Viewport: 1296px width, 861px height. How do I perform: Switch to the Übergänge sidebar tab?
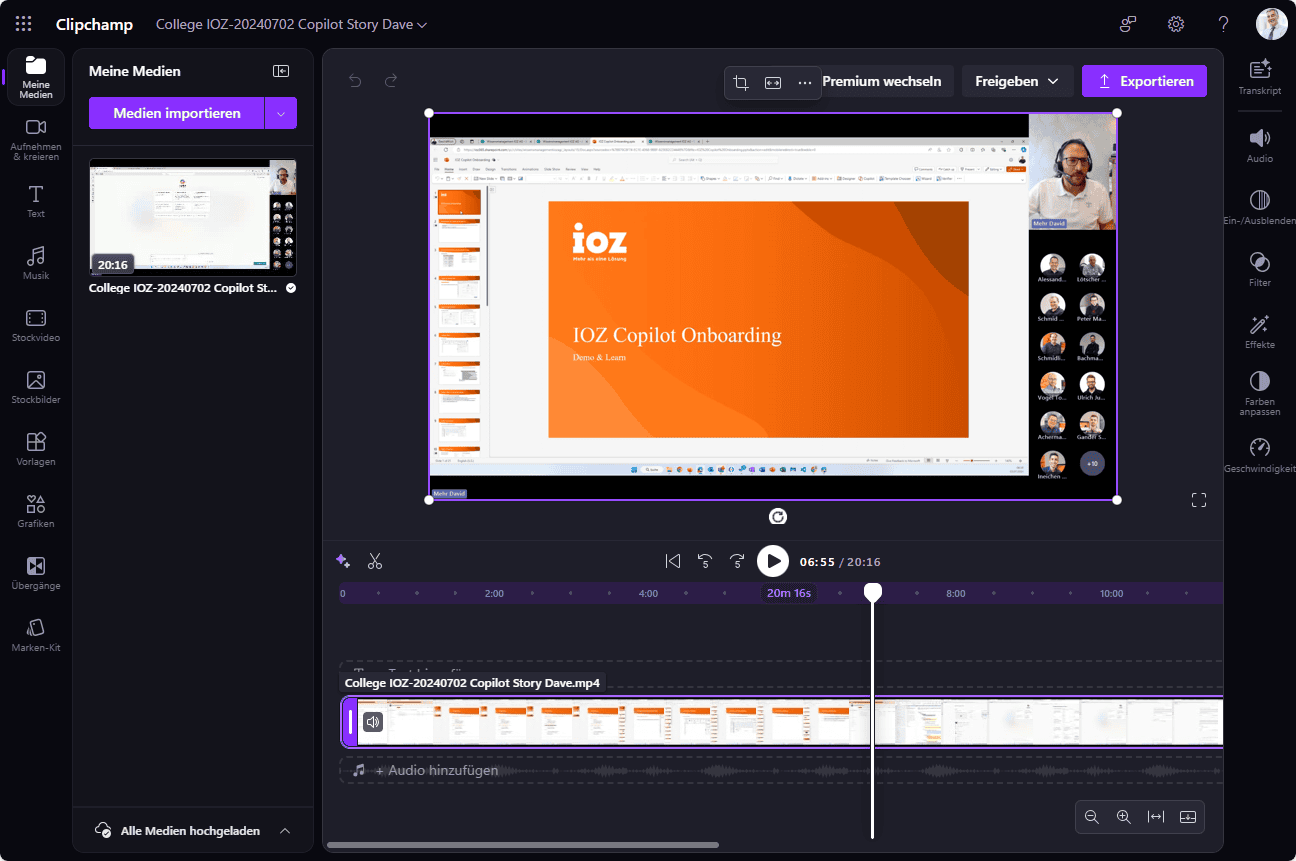(x=36, y=573)
